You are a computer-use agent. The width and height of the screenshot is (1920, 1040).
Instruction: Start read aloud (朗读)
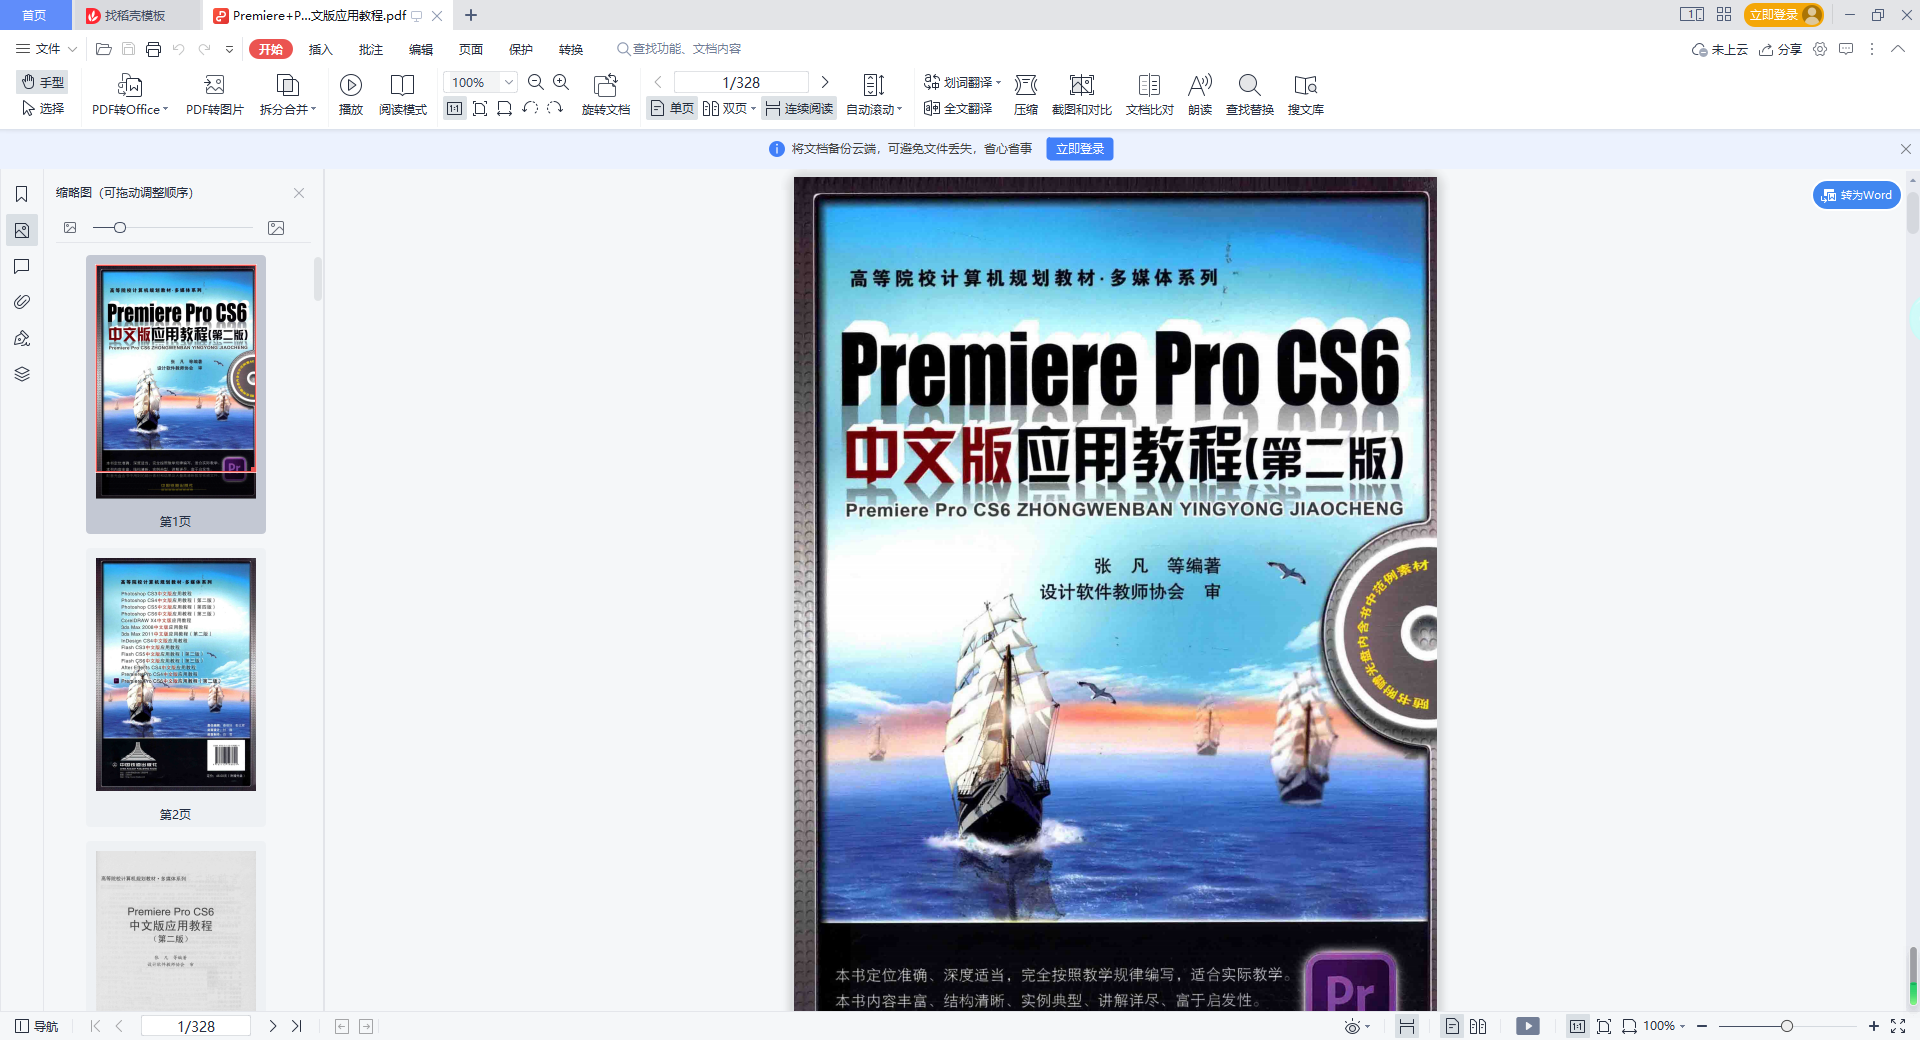point(1200,95)
